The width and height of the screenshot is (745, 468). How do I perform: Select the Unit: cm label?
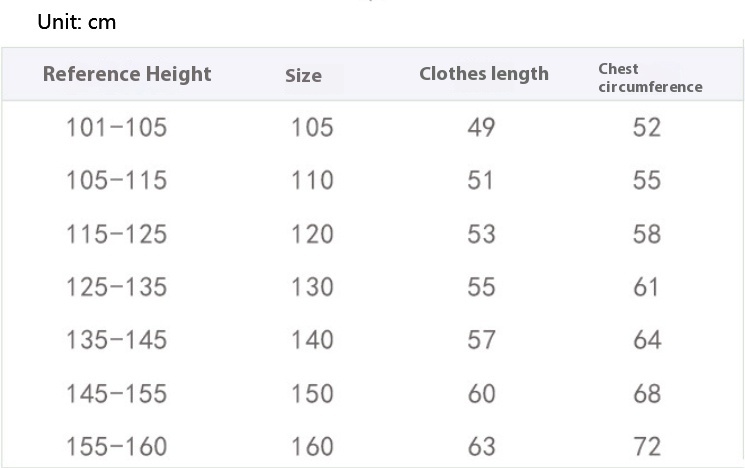[x=76, y=22]
